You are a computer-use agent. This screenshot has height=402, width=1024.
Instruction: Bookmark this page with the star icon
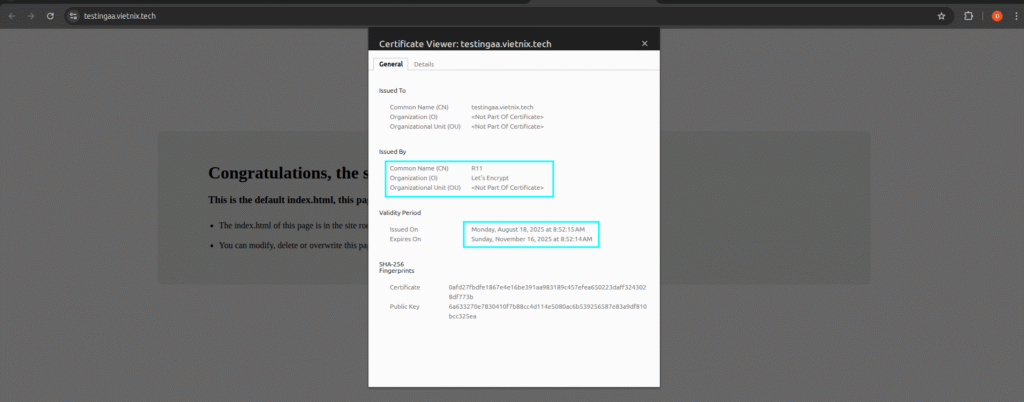pos(941,16)
